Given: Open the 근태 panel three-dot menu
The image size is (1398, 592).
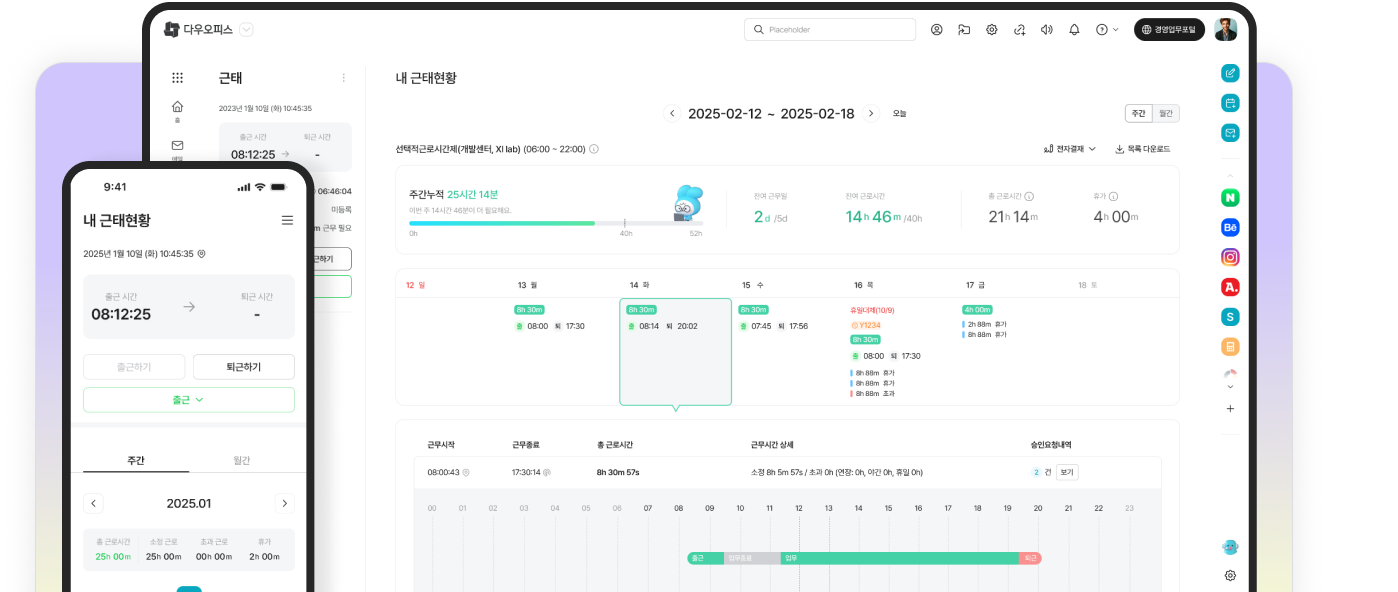Looking at the screenshot, I should pos(344,78).
